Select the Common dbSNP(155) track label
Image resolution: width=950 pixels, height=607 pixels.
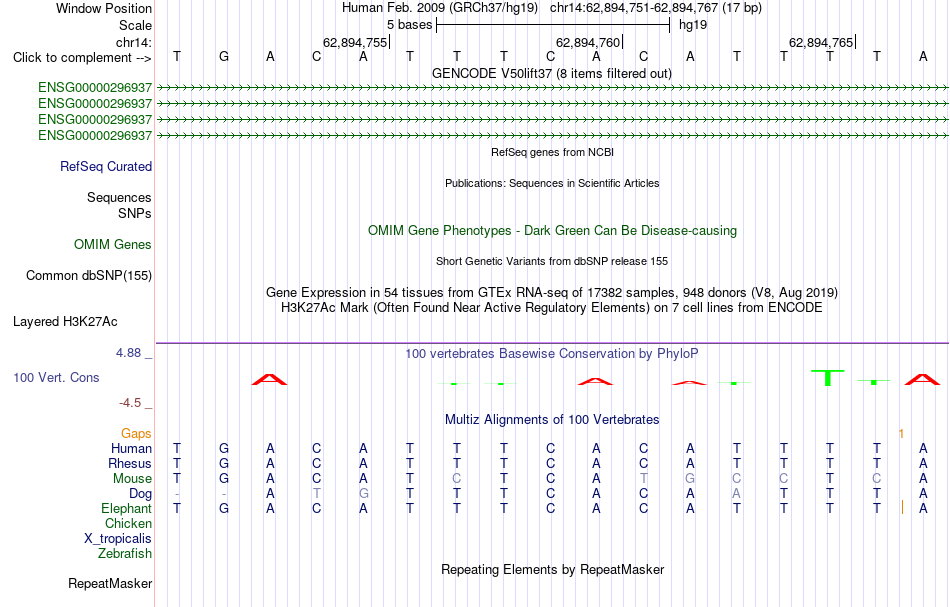point(89,276)
